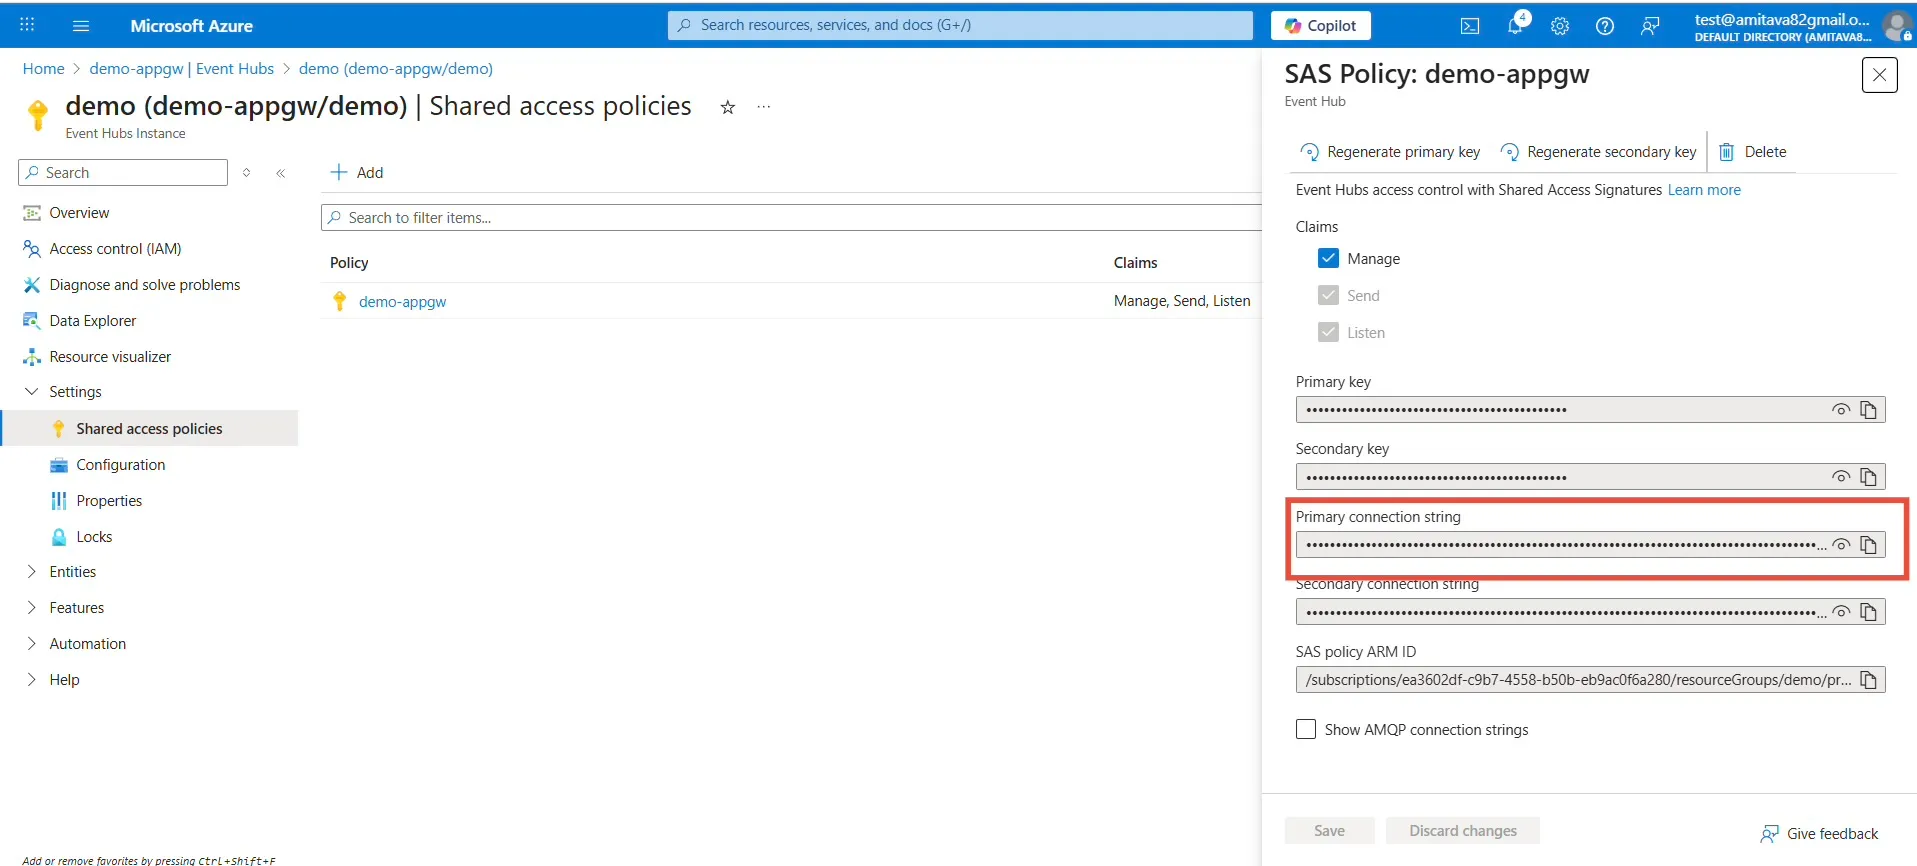Click the Save button
The width and height of the screenshot is (1917, 866).
1329,831
